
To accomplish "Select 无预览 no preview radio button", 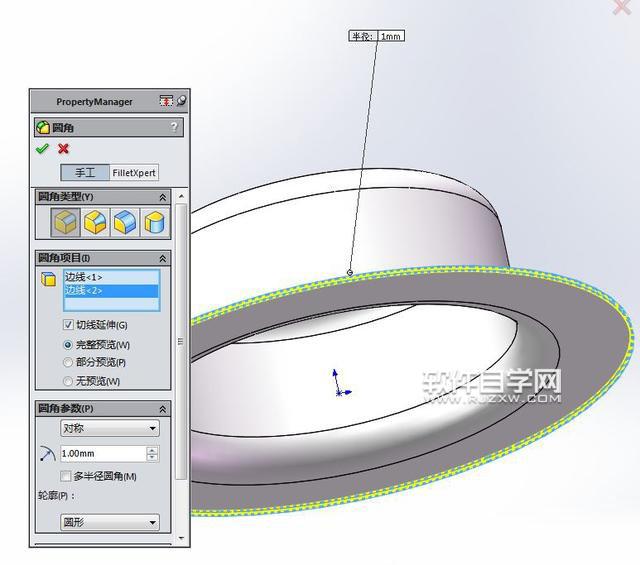I will 68,381.
